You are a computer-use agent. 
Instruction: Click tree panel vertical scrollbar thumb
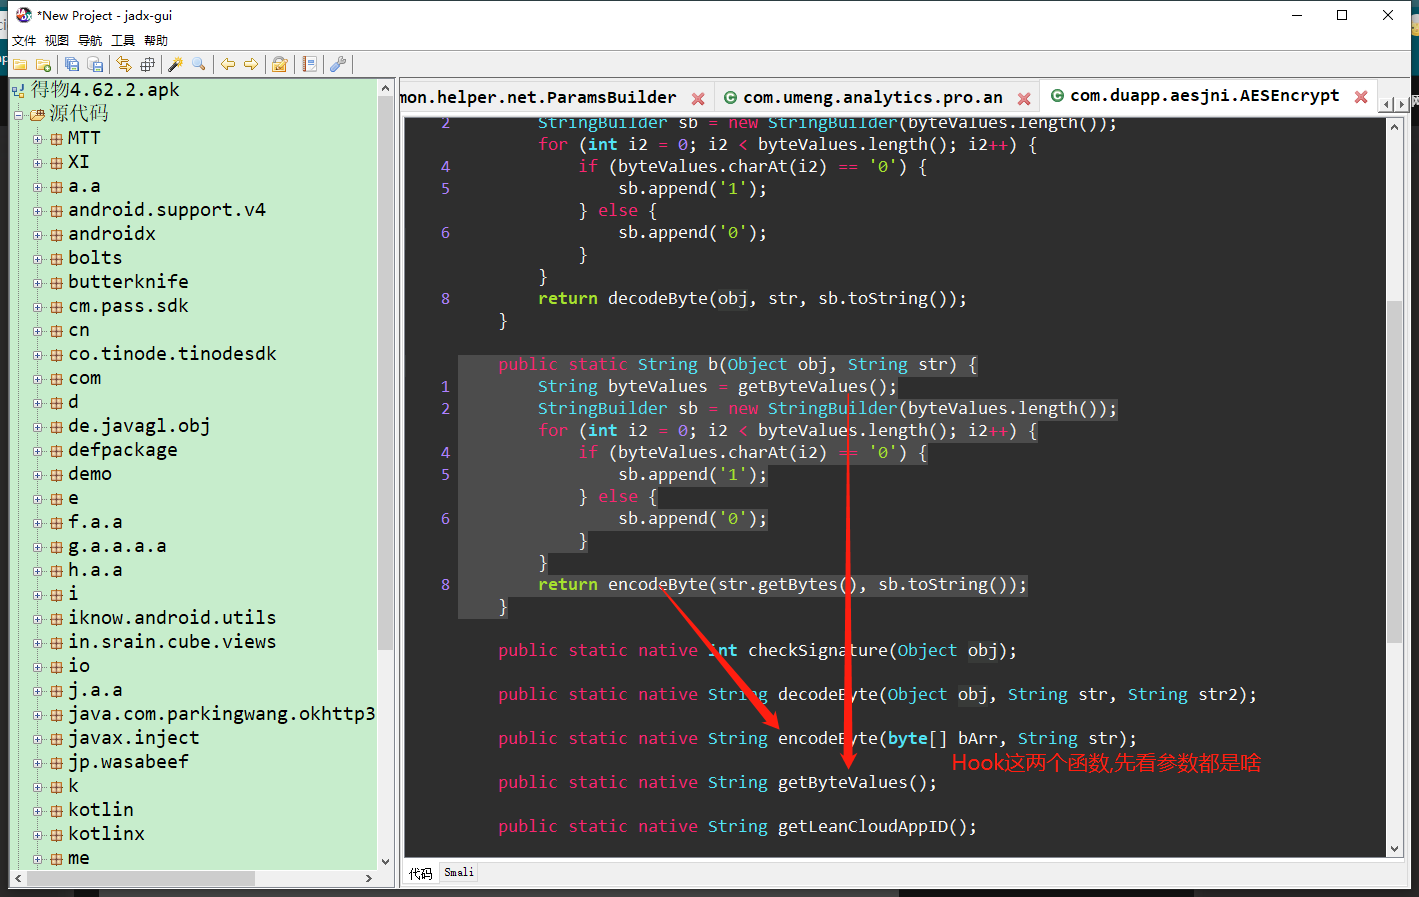click(x=385, y=373)
